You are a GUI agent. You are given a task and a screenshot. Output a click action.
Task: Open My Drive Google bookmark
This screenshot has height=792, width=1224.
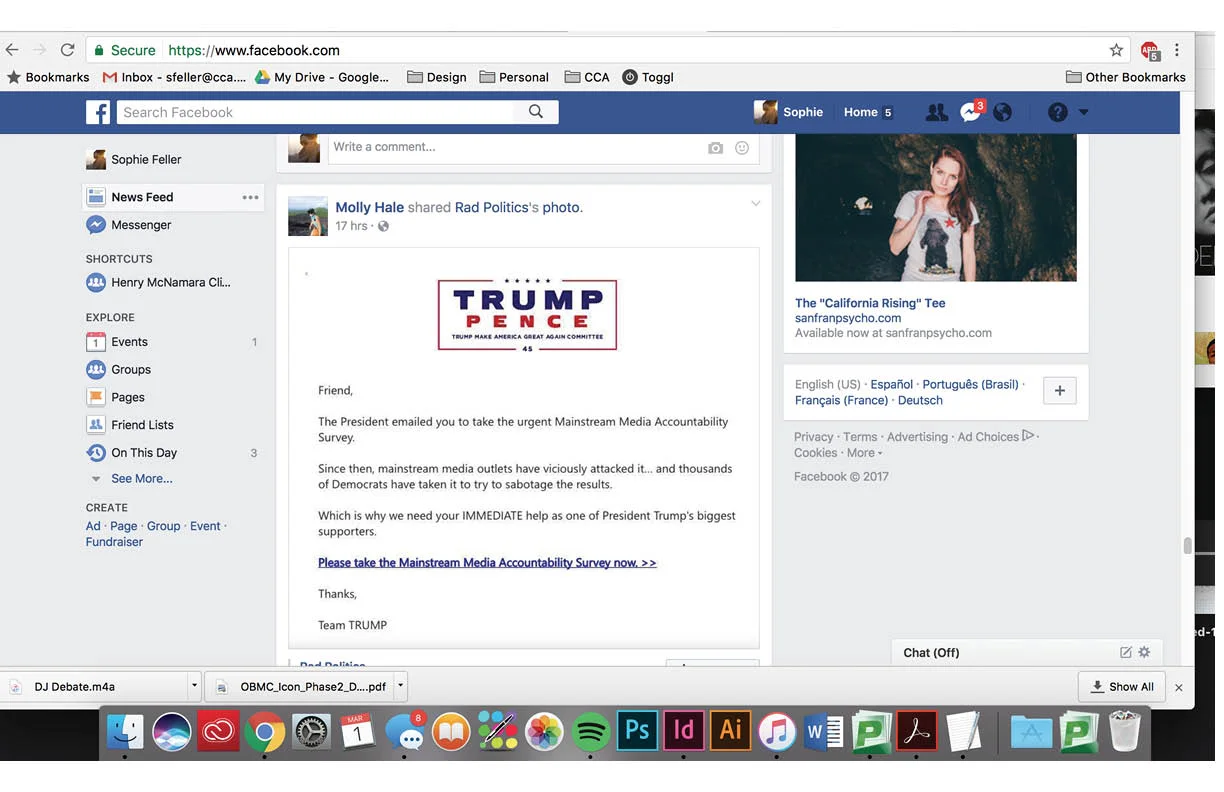click(321, 77)
